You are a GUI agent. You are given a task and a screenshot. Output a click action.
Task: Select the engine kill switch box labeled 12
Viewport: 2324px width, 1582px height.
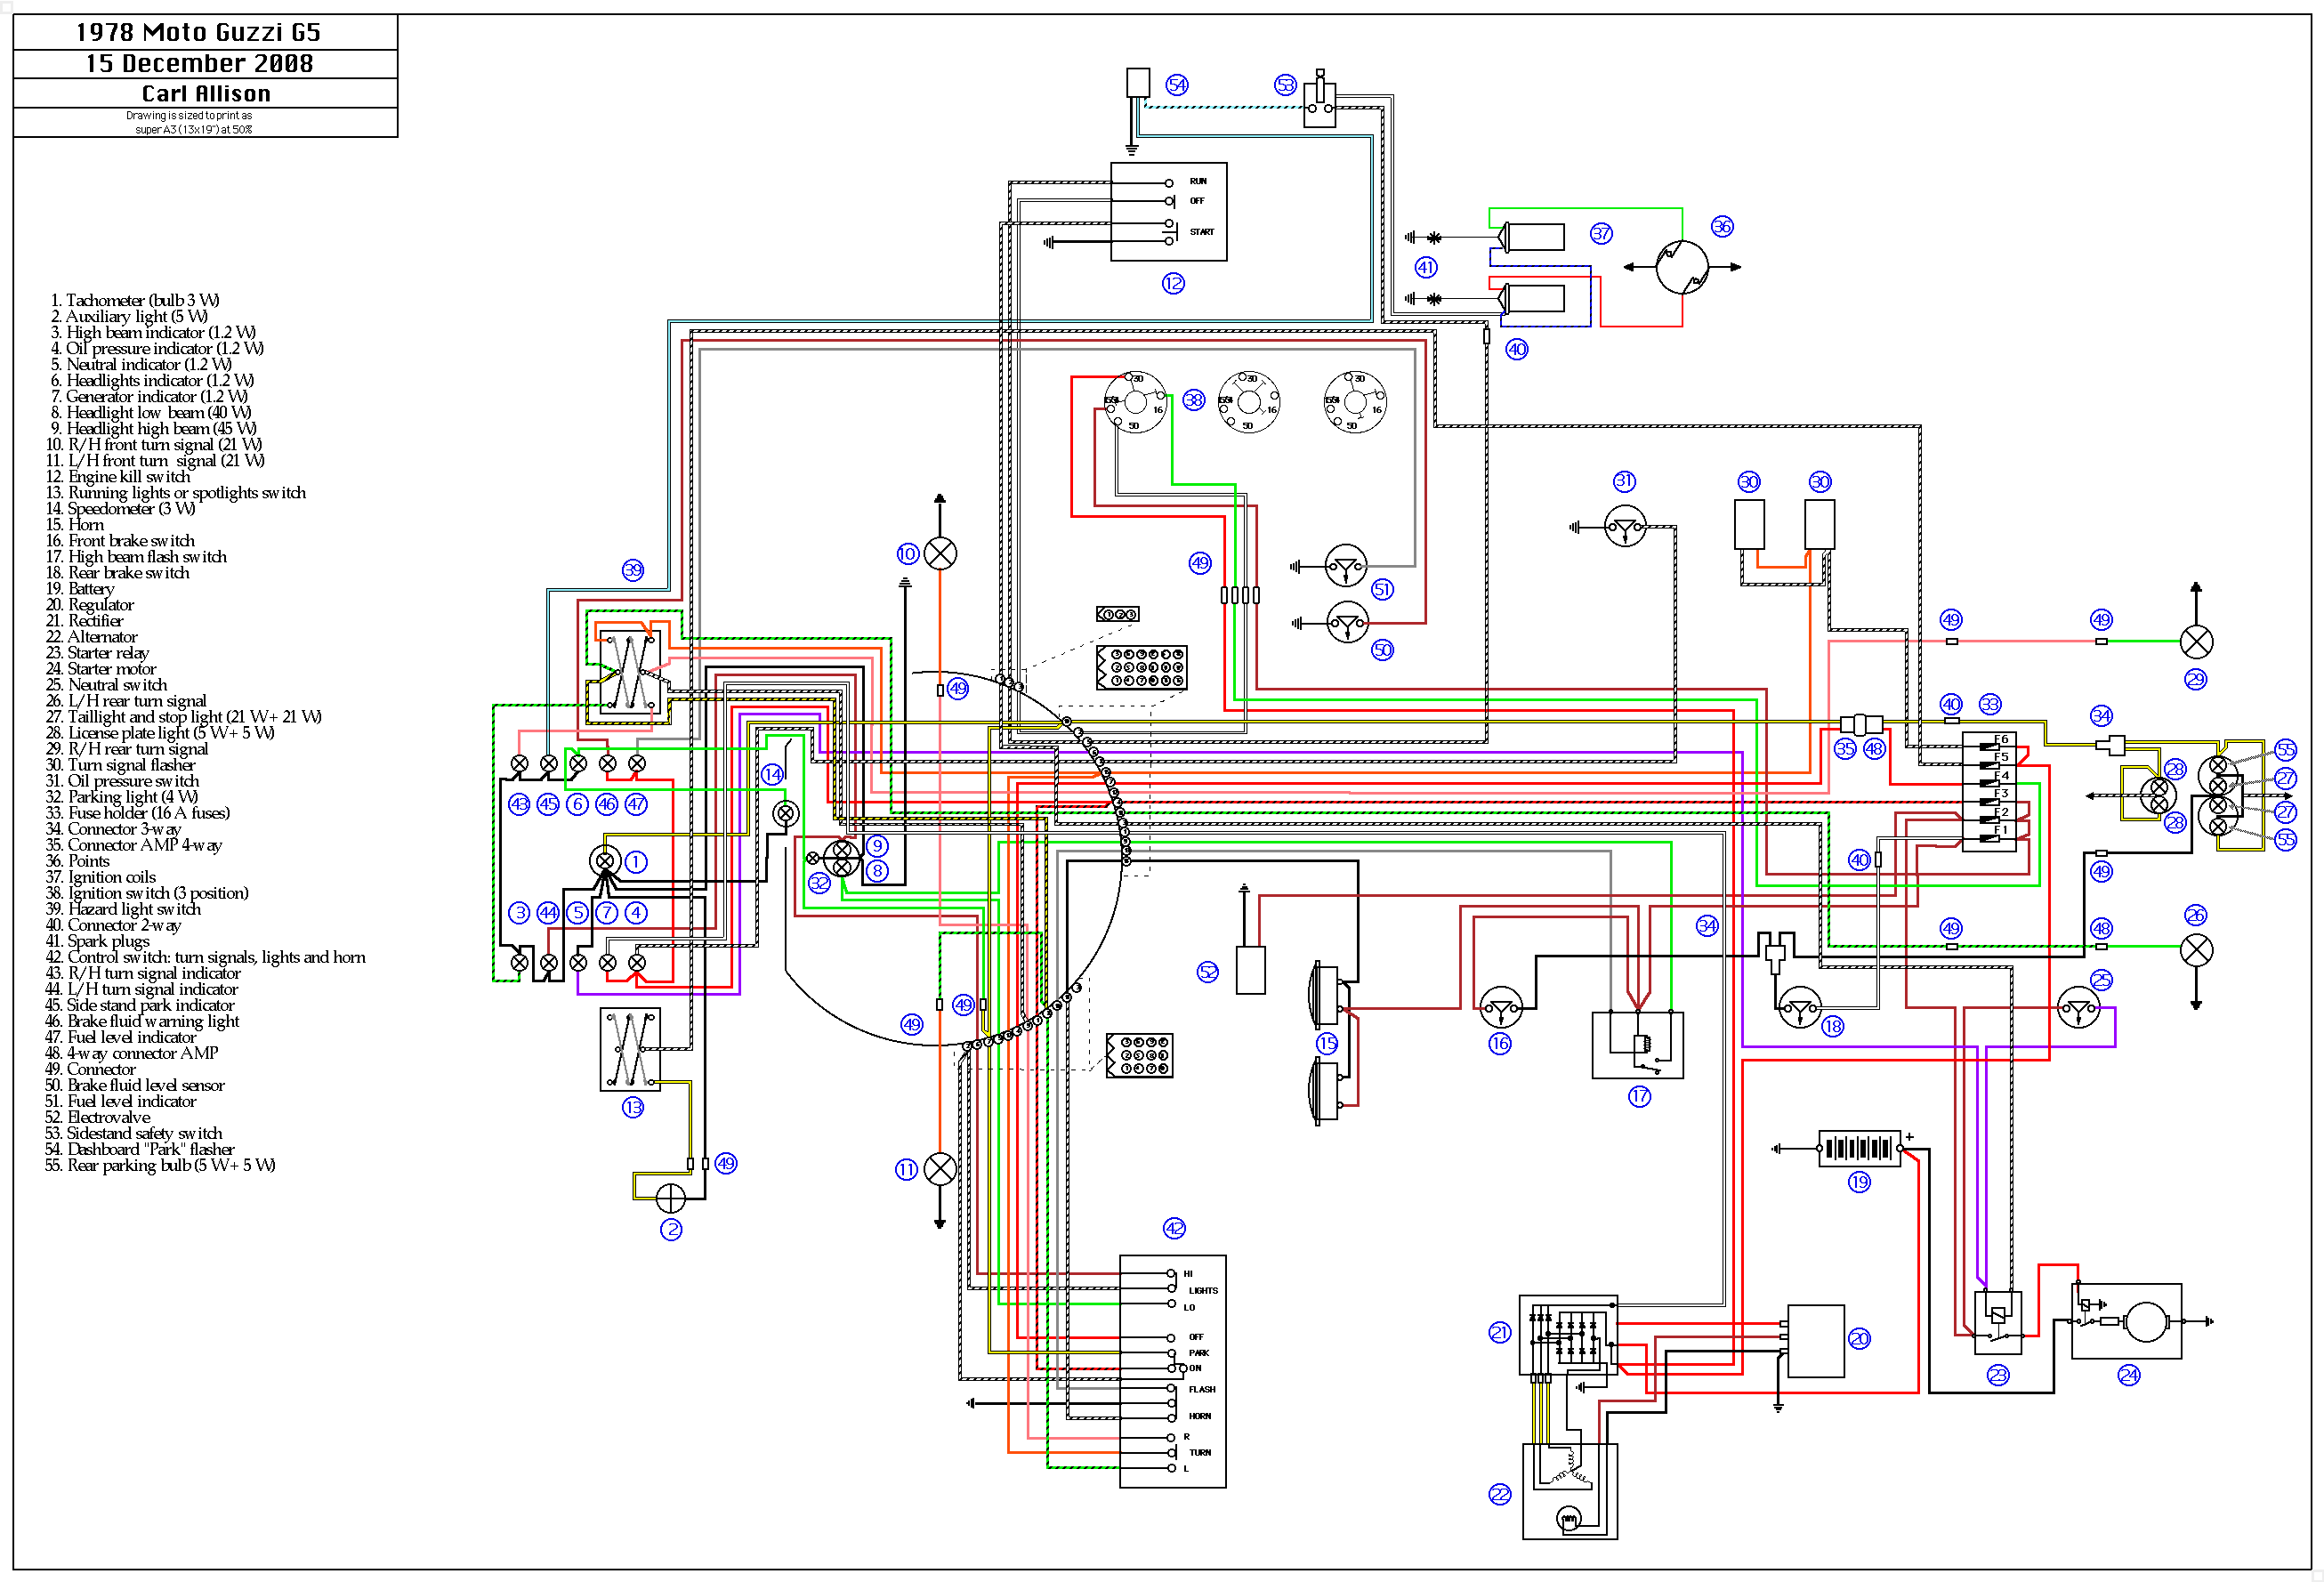tap(1168, 212)
